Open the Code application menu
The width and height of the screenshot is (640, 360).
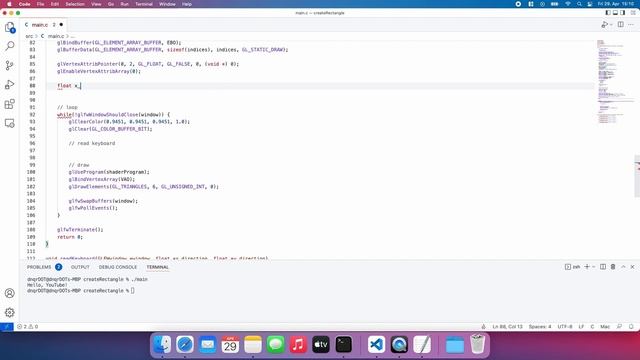[x=24, y=4]
